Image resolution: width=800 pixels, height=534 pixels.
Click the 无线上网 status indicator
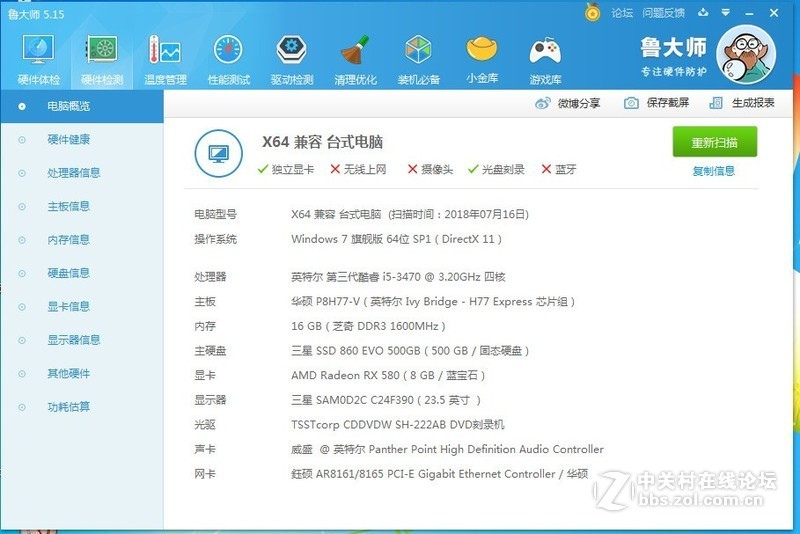(358, 169)
